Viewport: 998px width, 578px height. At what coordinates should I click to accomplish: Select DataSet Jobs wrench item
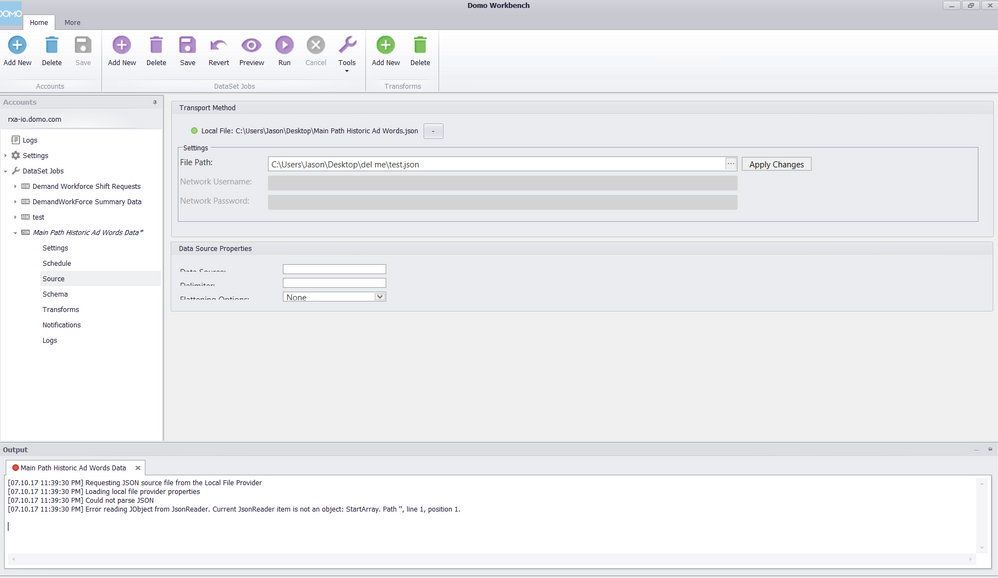tap(38, 171)
